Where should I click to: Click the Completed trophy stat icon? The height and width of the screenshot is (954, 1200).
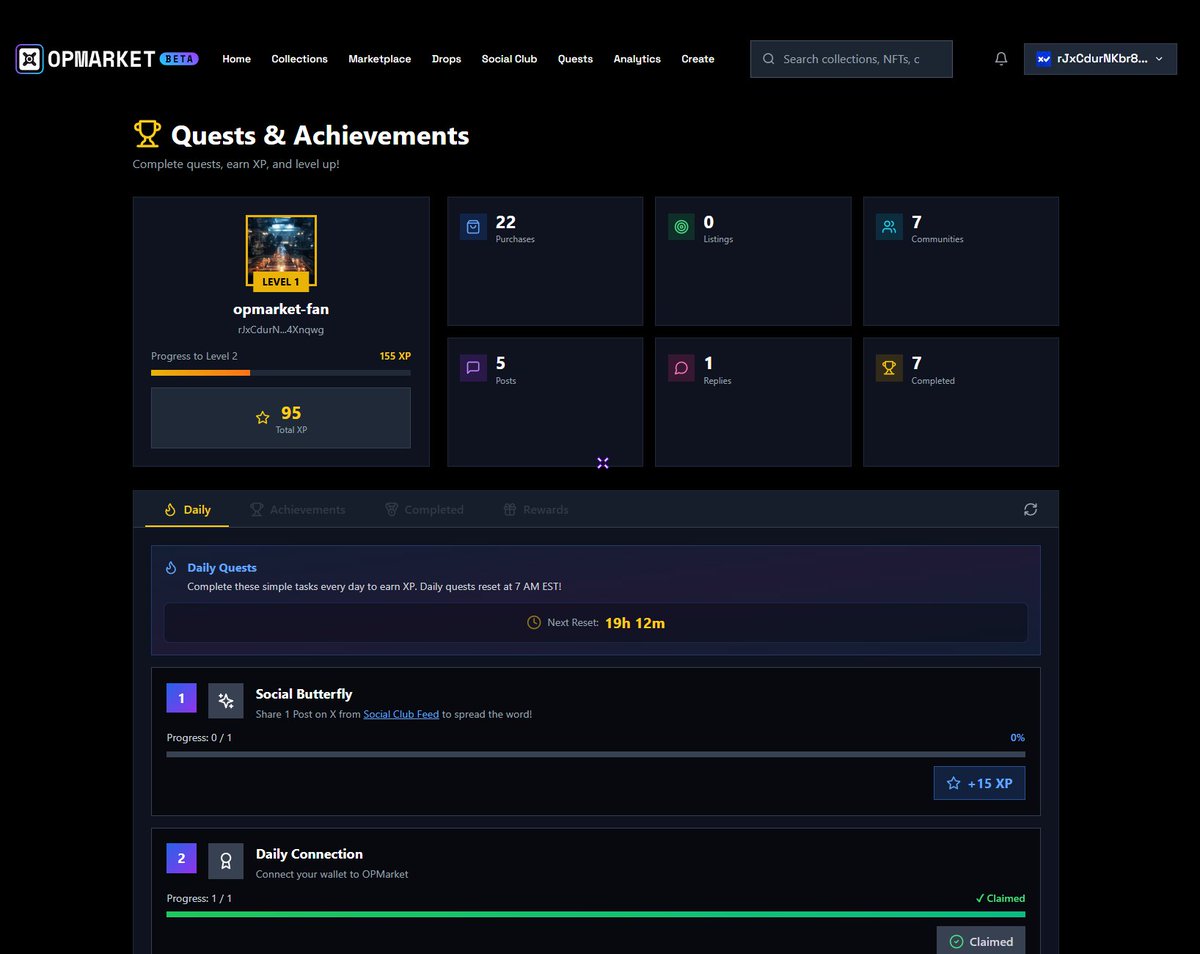[x=889, y=368]
